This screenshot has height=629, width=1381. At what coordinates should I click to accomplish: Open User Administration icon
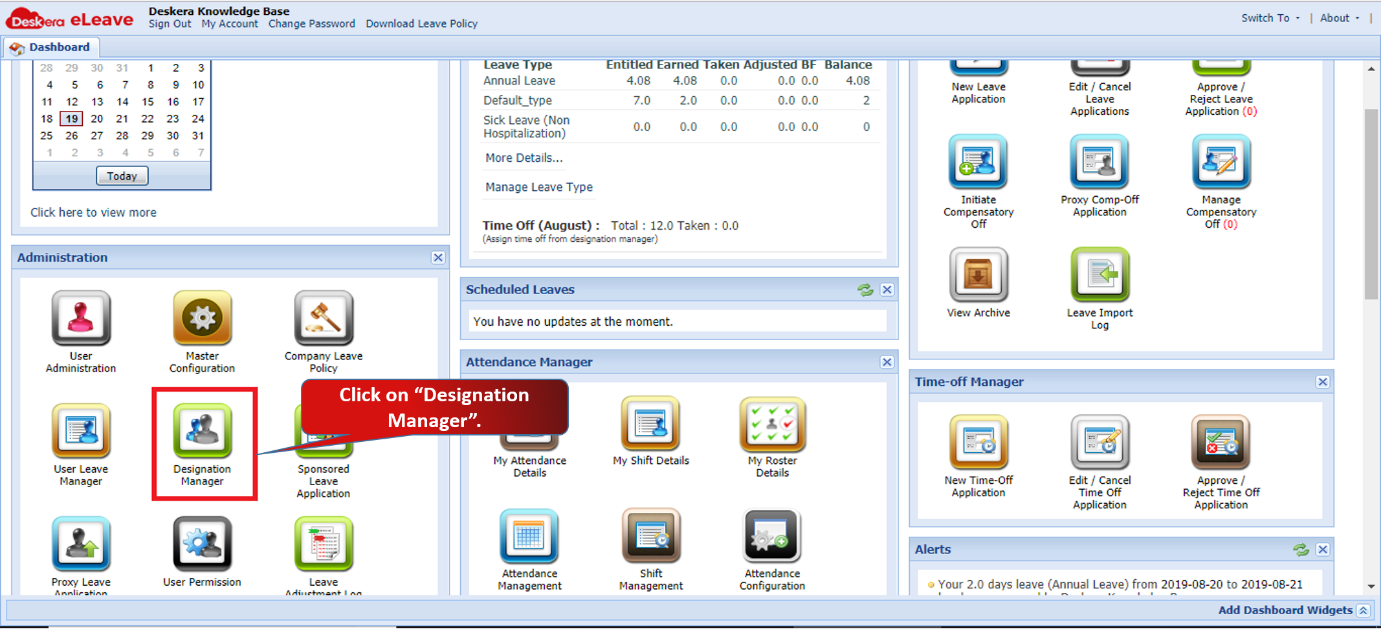(81, 319)
